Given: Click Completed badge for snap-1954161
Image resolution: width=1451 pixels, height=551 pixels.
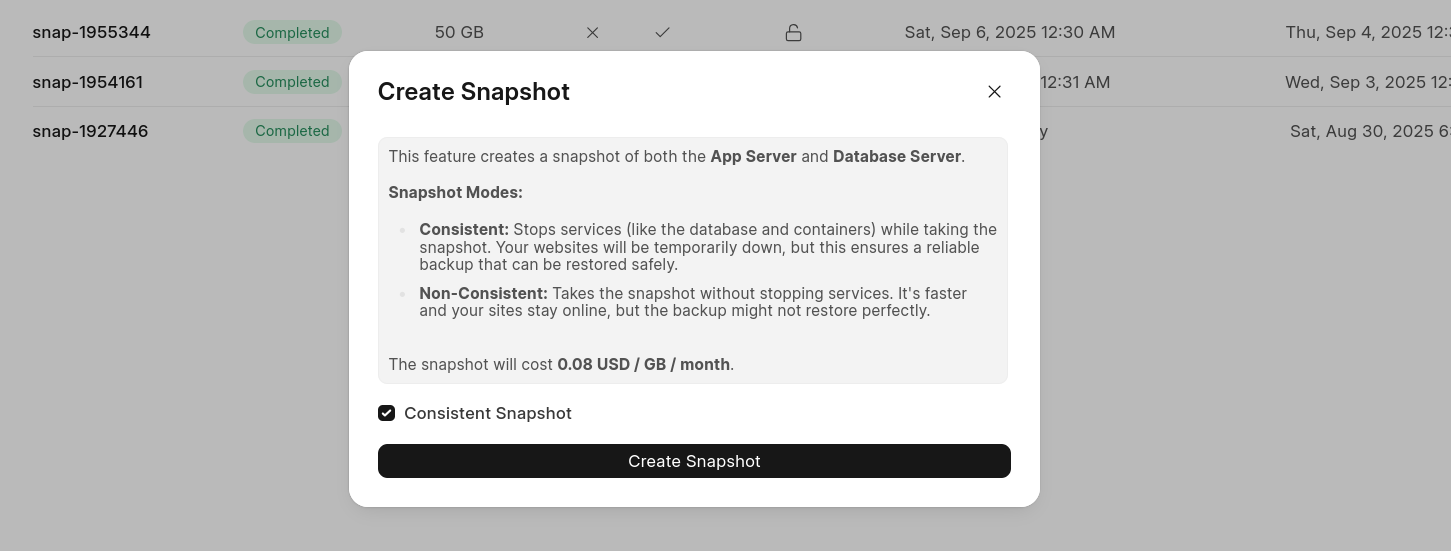Looking at the screenshot, I should [x=292, y=82].
